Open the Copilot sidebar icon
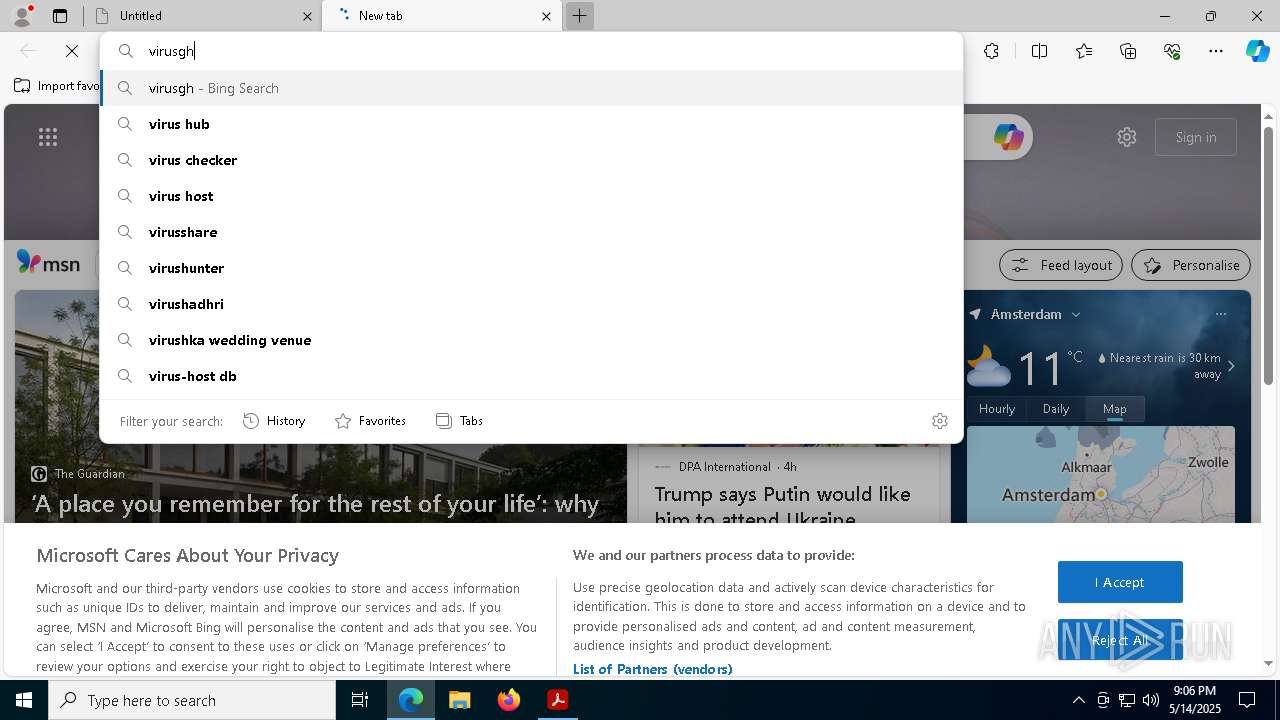Viewport: 1280px width, 720px height. pyautogui.click(x=1258, y=51)
